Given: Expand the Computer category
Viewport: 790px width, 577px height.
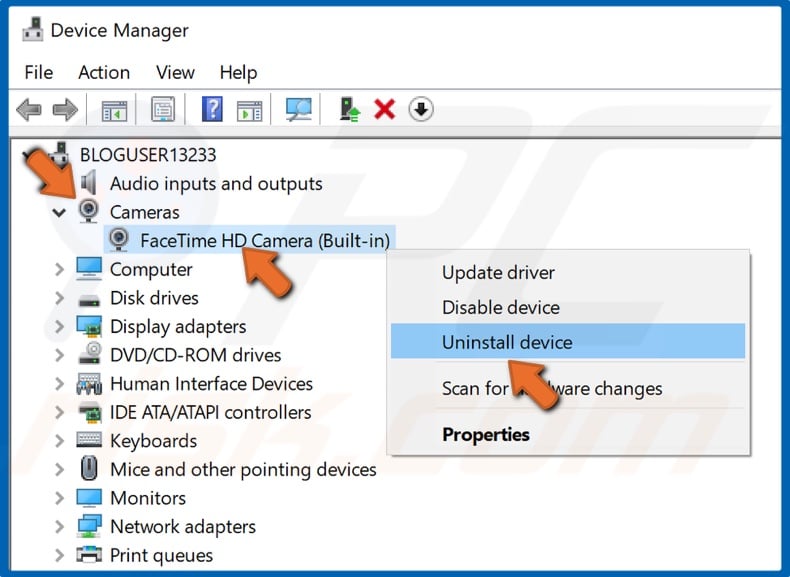Looking at the screenshot, I should (x=59, y=269).
